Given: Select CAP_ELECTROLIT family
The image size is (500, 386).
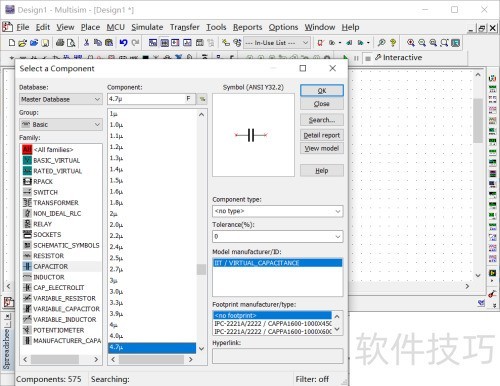Looking at the screenshot, I should (60, 287).
